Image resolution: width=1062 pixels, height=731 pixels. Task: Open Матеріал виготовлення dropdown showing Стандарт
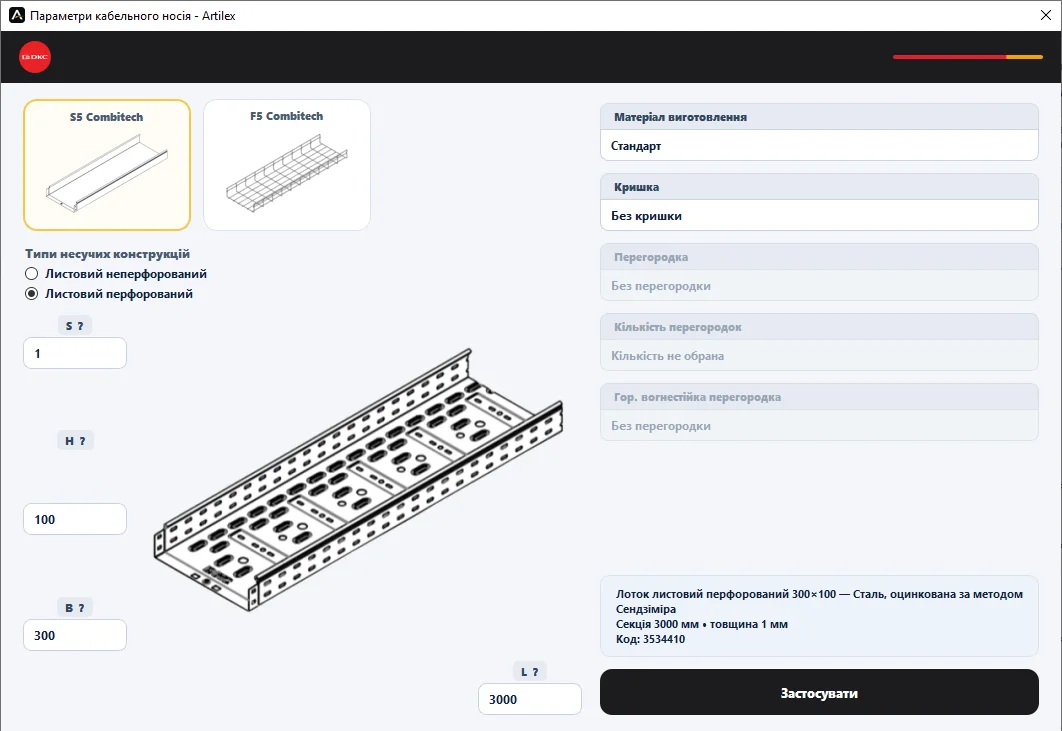click(819, 145)
